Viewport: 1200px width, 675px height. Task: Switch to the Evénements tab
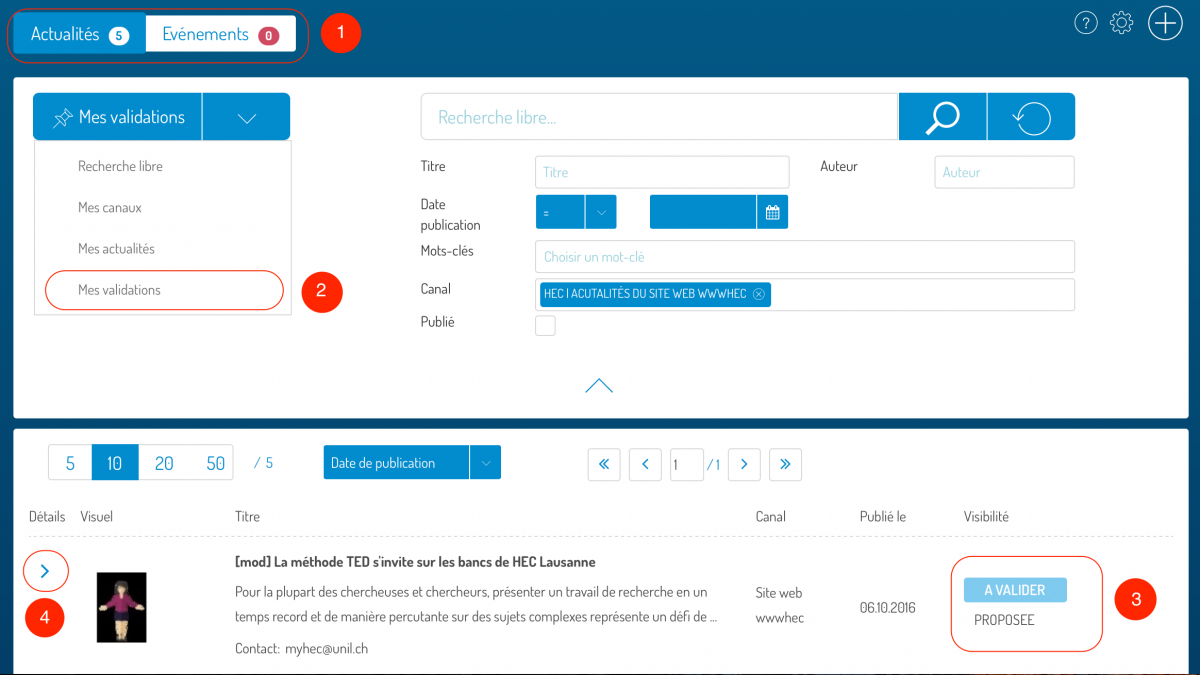click(220, 34)
